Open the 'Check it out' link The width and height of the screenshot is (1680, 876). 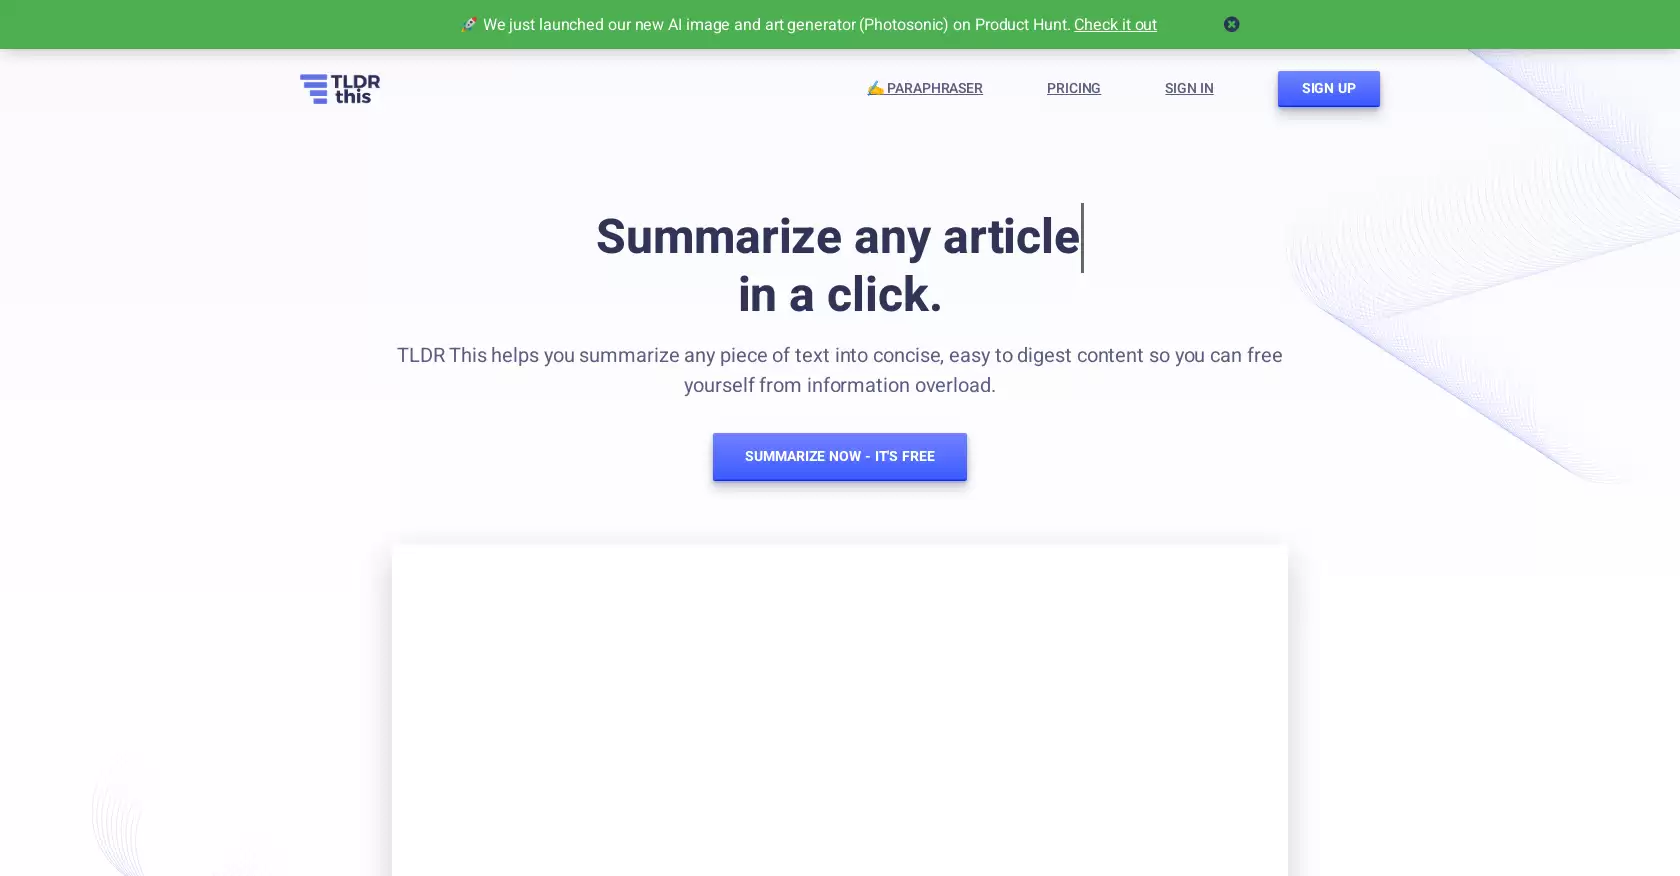click(x=1115, y=24)
